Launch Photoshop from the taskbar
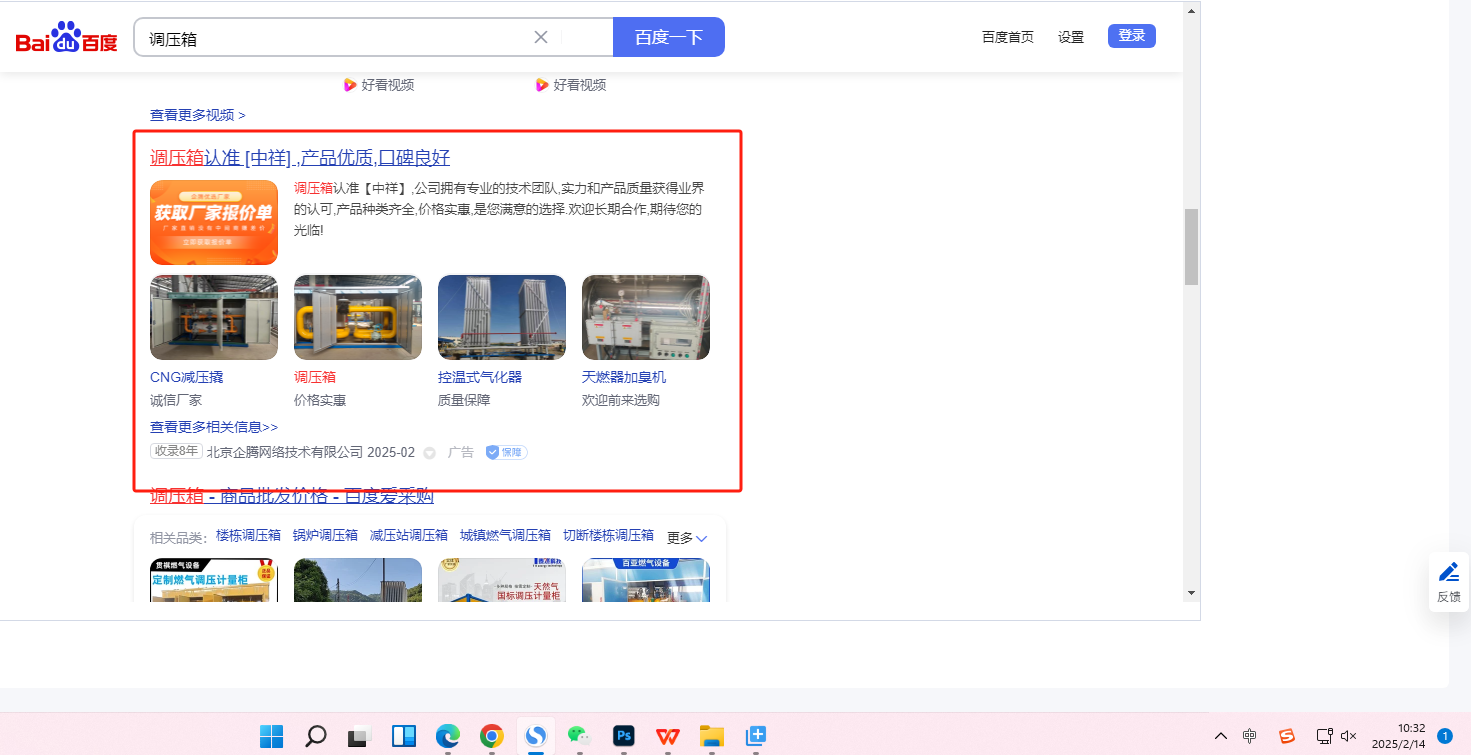This screenshot has width=1471, height=755. (624, 736)
